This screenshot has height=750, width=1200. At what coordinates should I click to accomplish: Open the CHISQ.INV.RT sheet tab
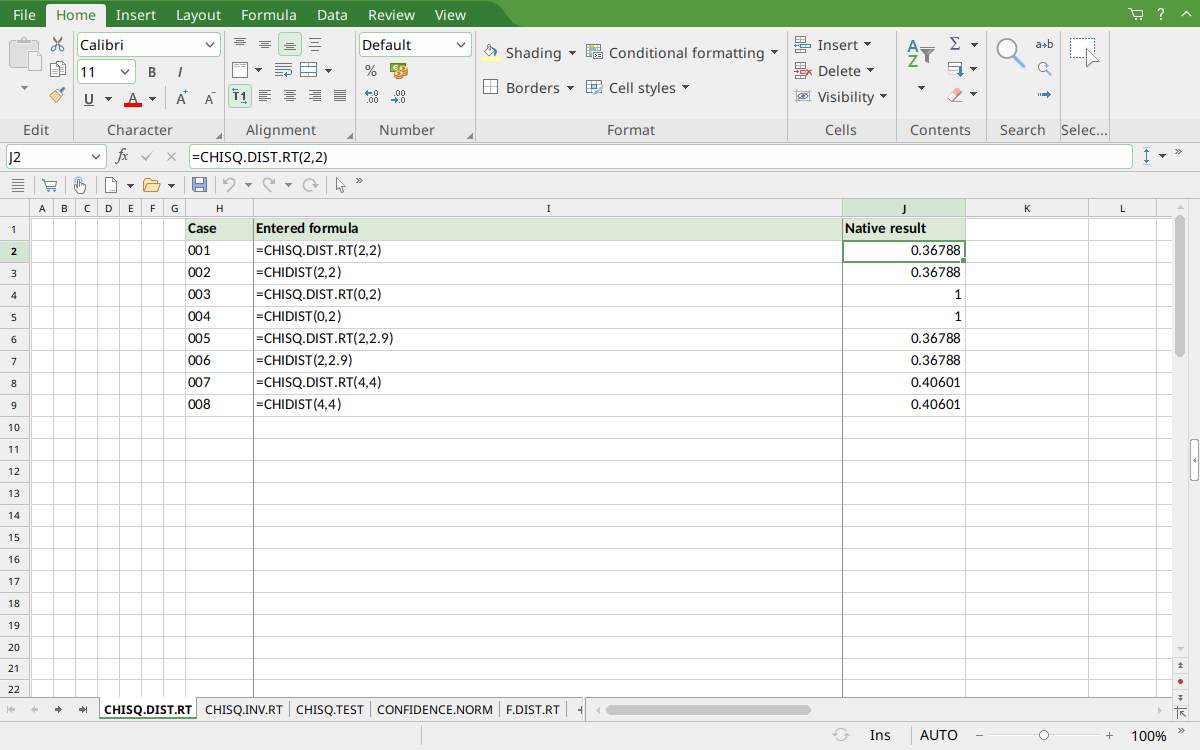(244, 710)
